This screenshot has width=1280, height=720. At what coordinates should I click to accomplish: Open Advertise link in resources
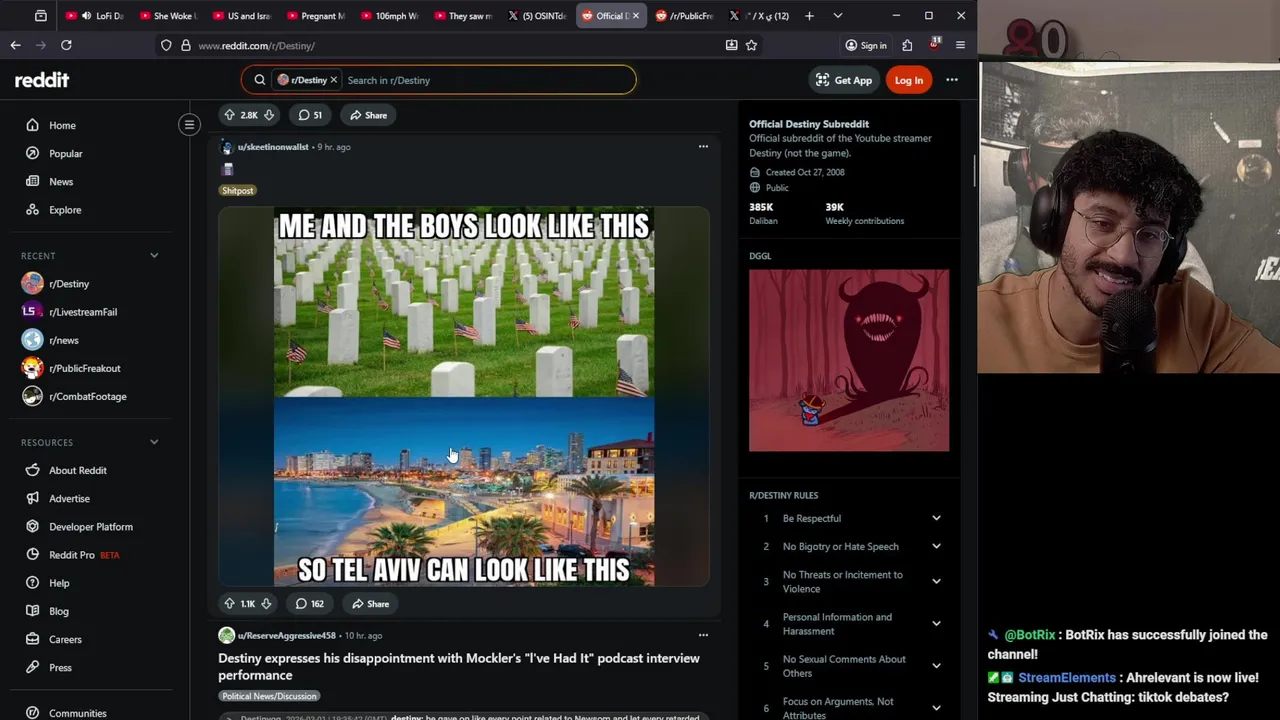69,498
